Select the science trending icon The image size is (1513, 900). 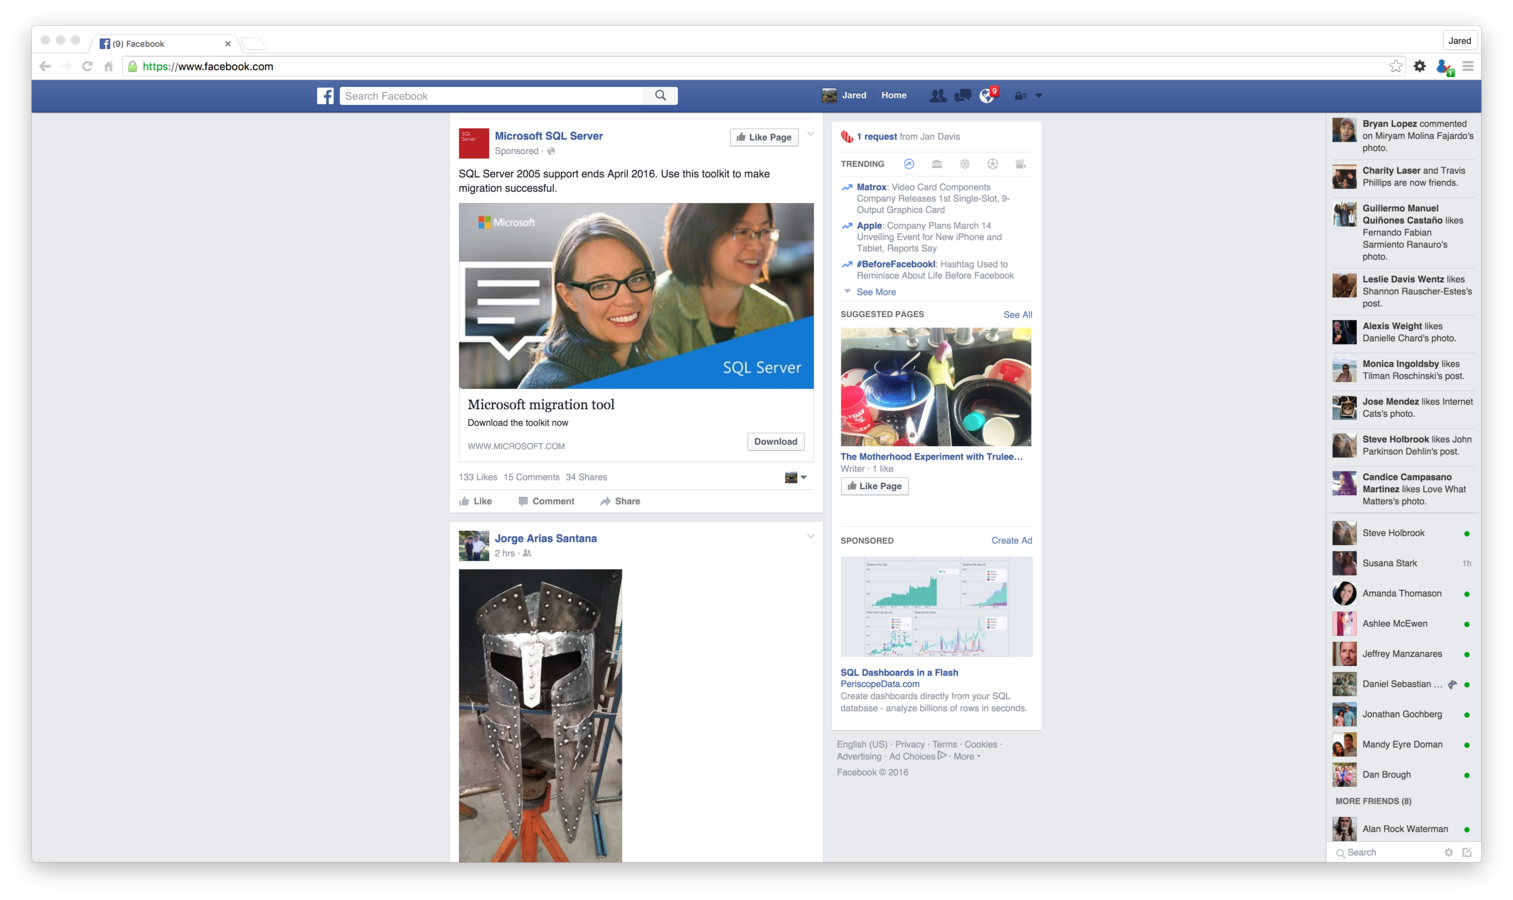965,164
